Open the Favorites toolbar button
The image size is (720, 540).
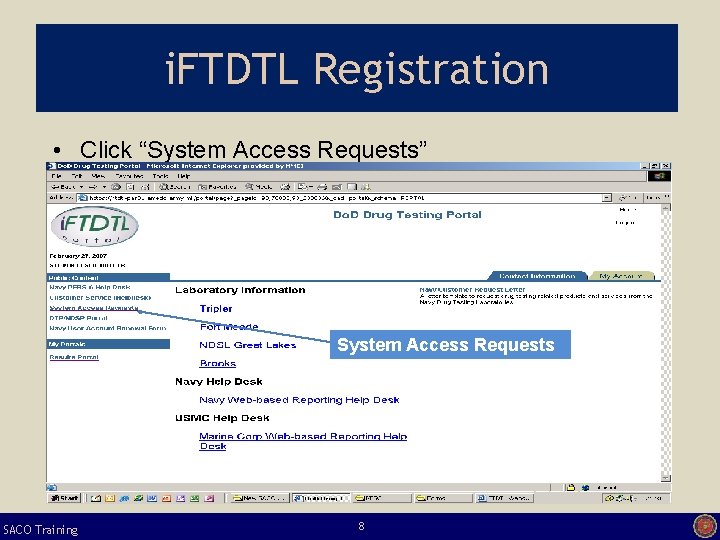217,187
